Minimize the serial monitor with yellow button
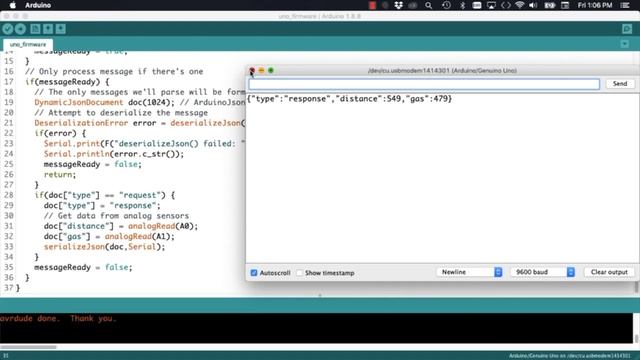Viewport: 640px width, 360px height. pyautogui.click(x=261, y=71)
